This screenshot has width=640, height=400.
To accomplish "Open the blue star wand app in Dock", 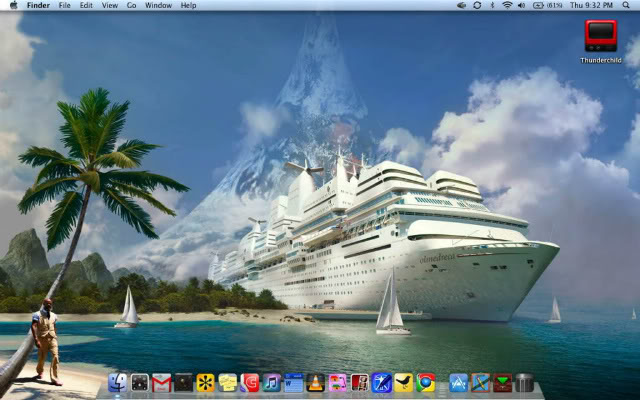I will (382, 383).
